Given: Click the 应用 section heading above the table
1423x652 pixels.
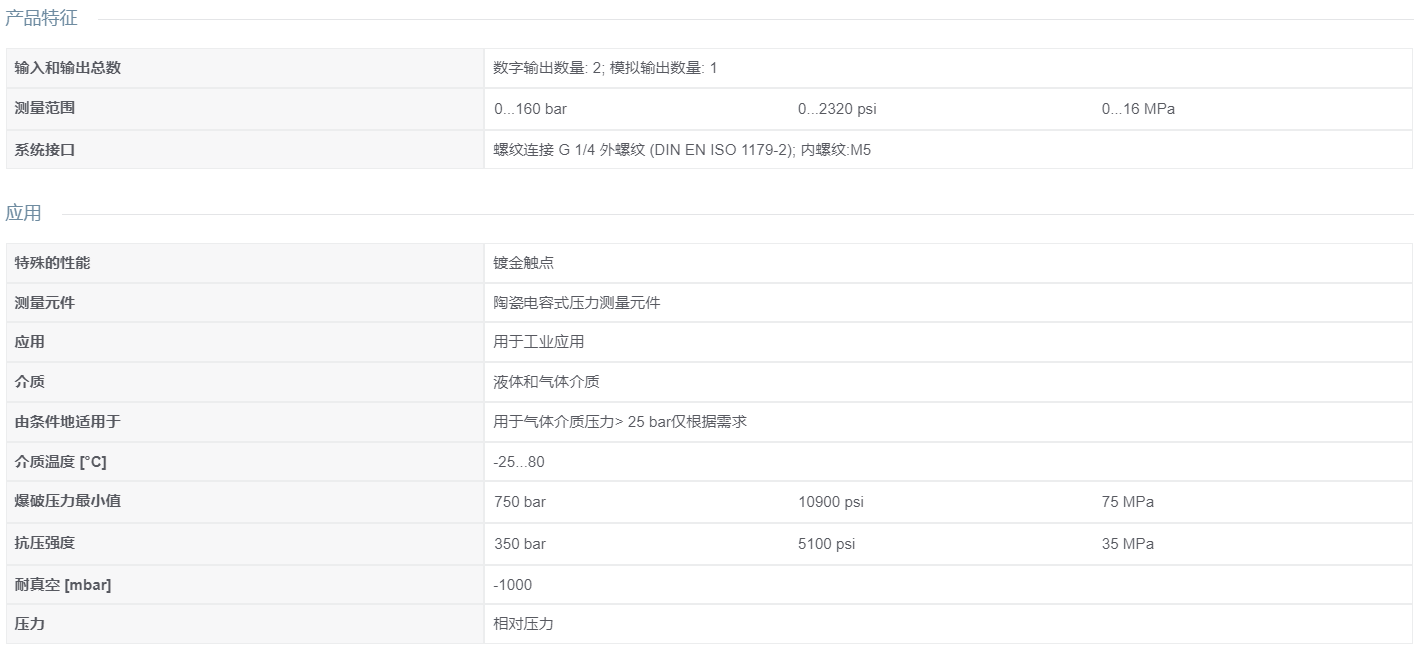Looking at the screenshot, I should pyautogui.click(x=23, y=213).
